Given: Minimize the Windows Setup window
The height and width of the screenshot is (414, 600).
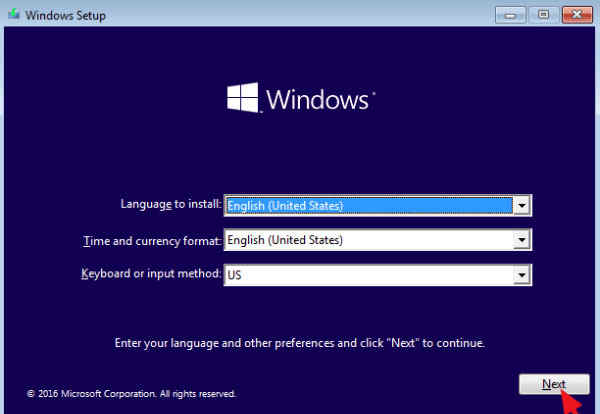Looking at the screenshot, I should (x=510, y=15).
